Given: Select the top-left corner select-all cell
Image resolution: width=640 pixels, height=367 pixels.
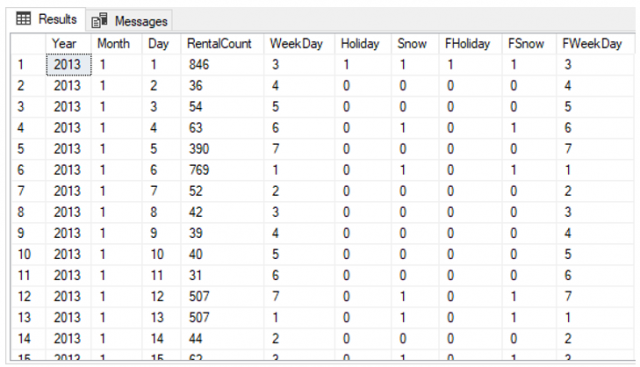Looking at the screenshot, I should pyautogui.click(x=28, y=44).
